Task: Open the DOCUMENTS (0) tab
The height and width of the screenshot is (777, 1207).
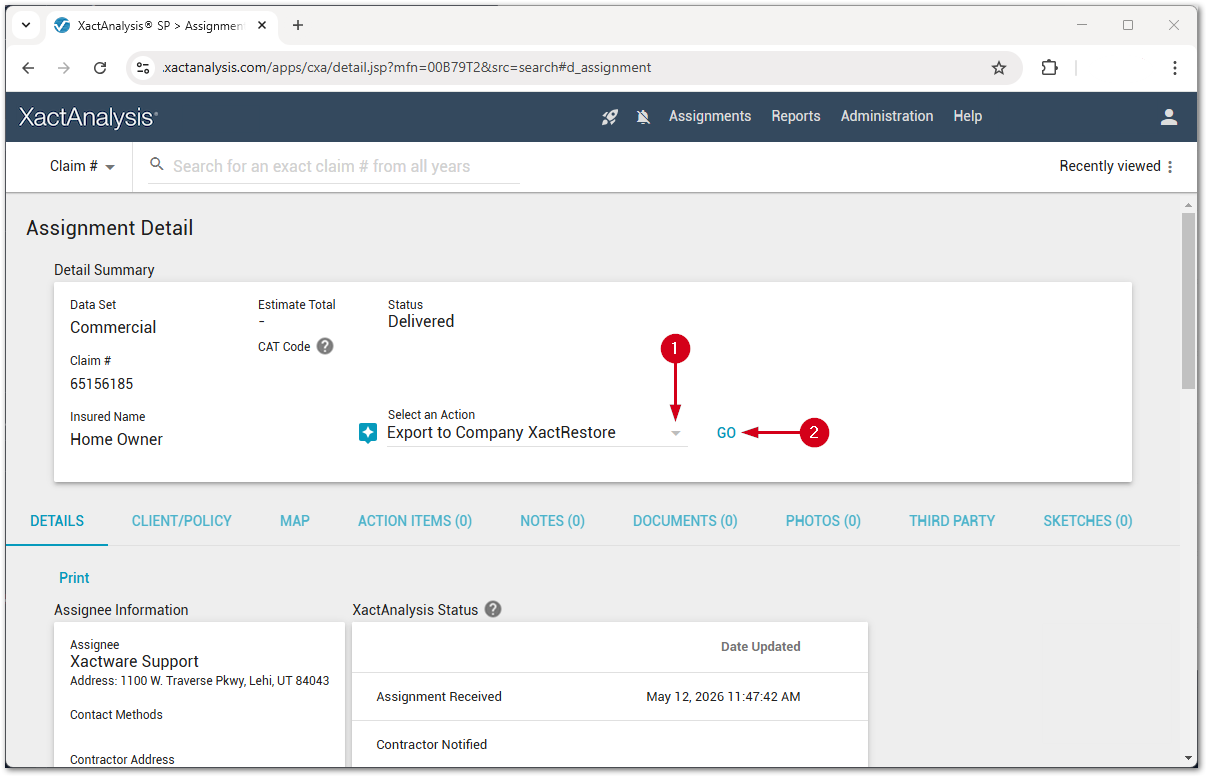Action: [685, 521]
